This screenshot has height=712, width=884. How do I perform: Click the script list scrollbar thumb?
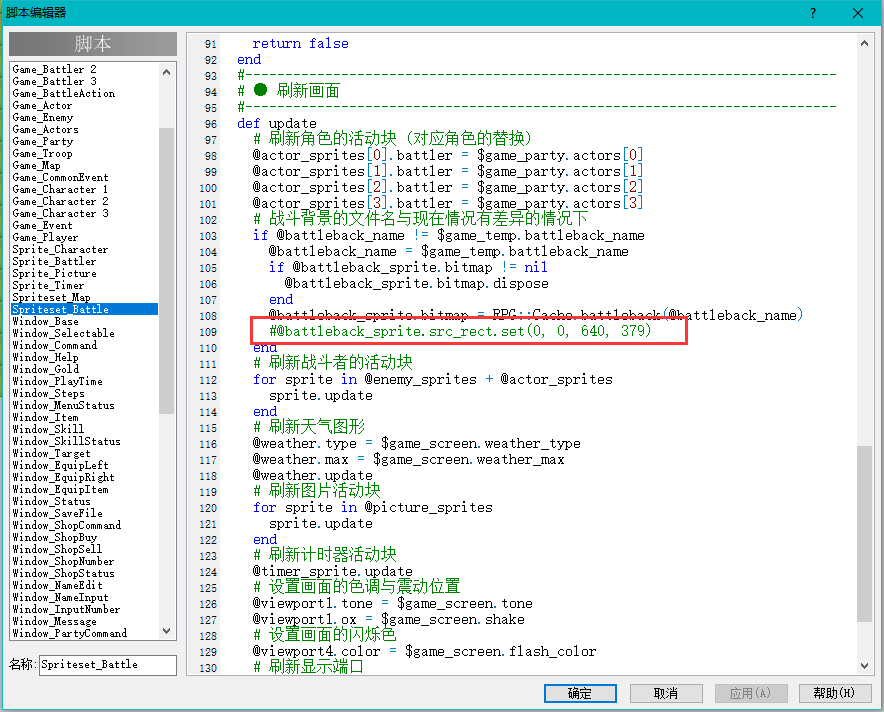pos(166,271)
